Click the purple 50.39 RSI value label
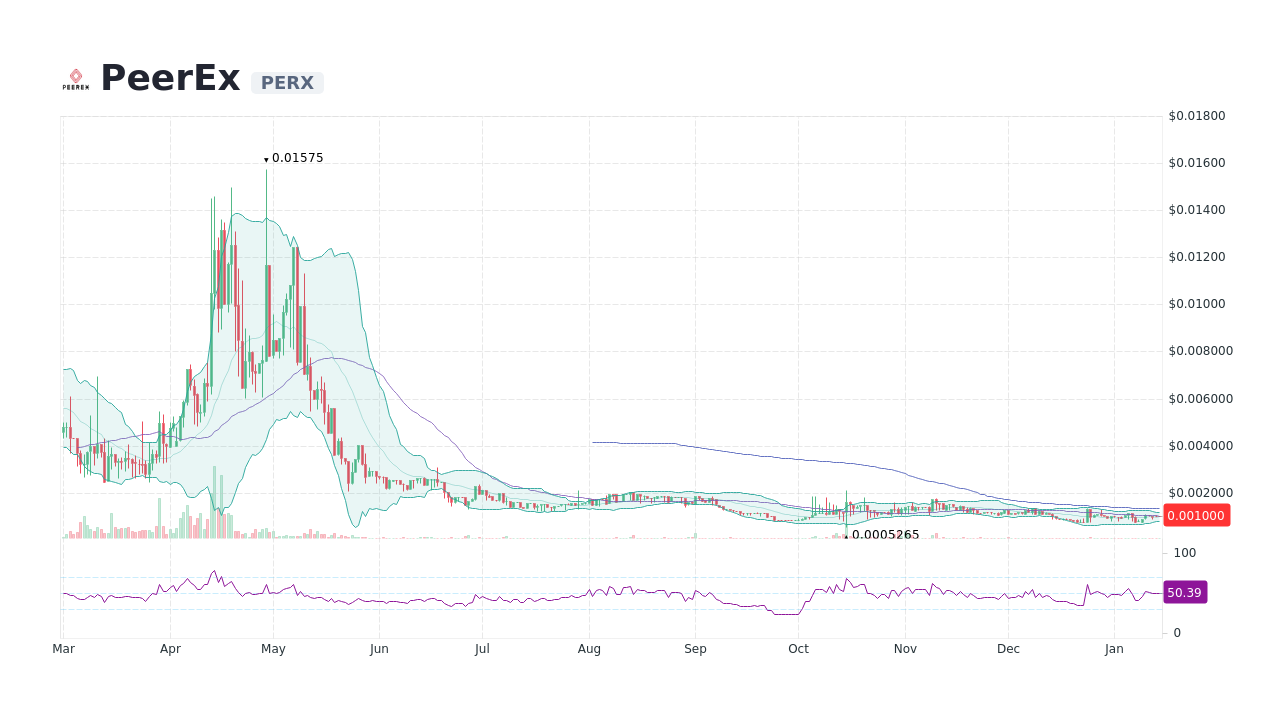The height and width of the screenshot is (720, 1280). 1185,592
